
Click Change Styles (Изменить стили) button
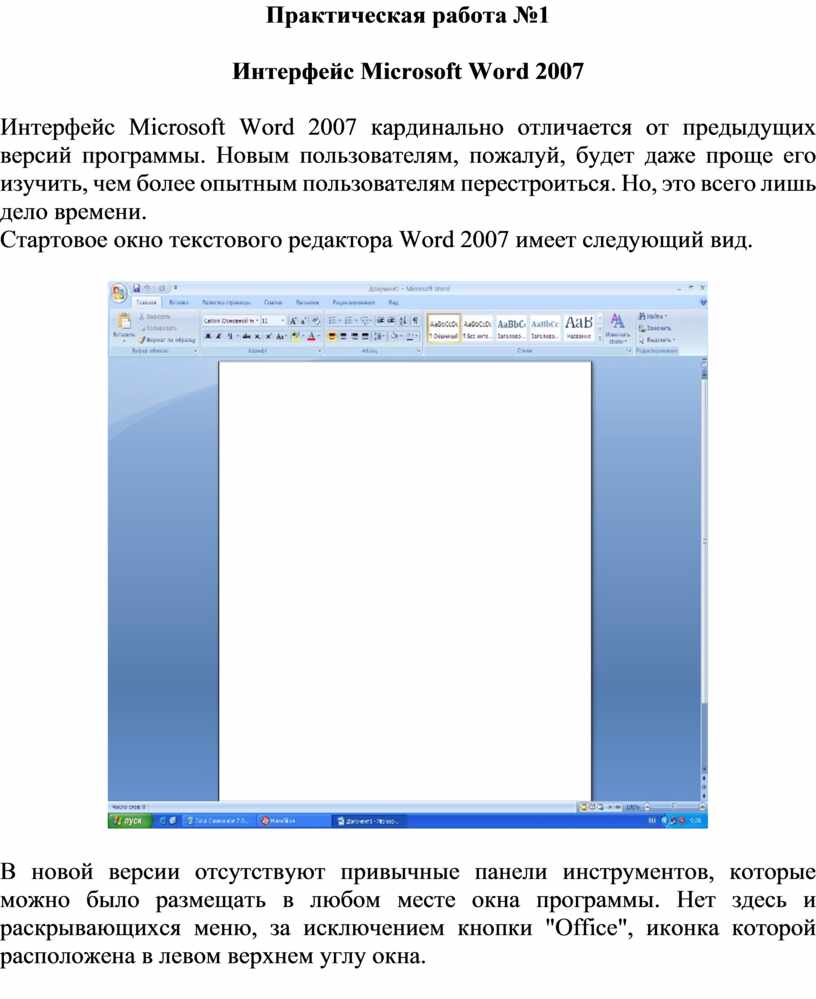(x=617, y=328)
